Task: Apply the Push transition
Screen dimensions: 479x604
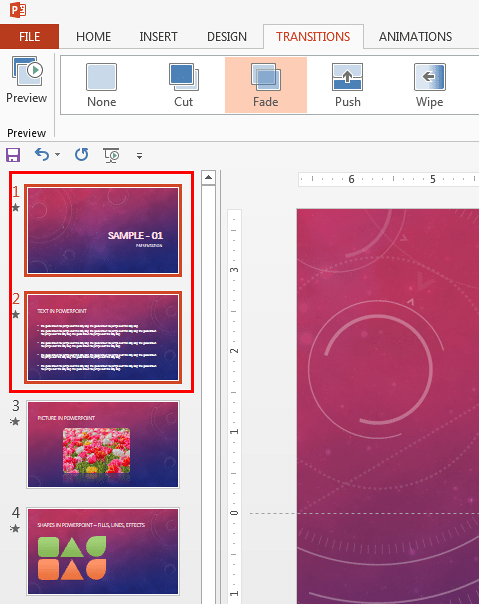Action: click(x=348, y=85)
